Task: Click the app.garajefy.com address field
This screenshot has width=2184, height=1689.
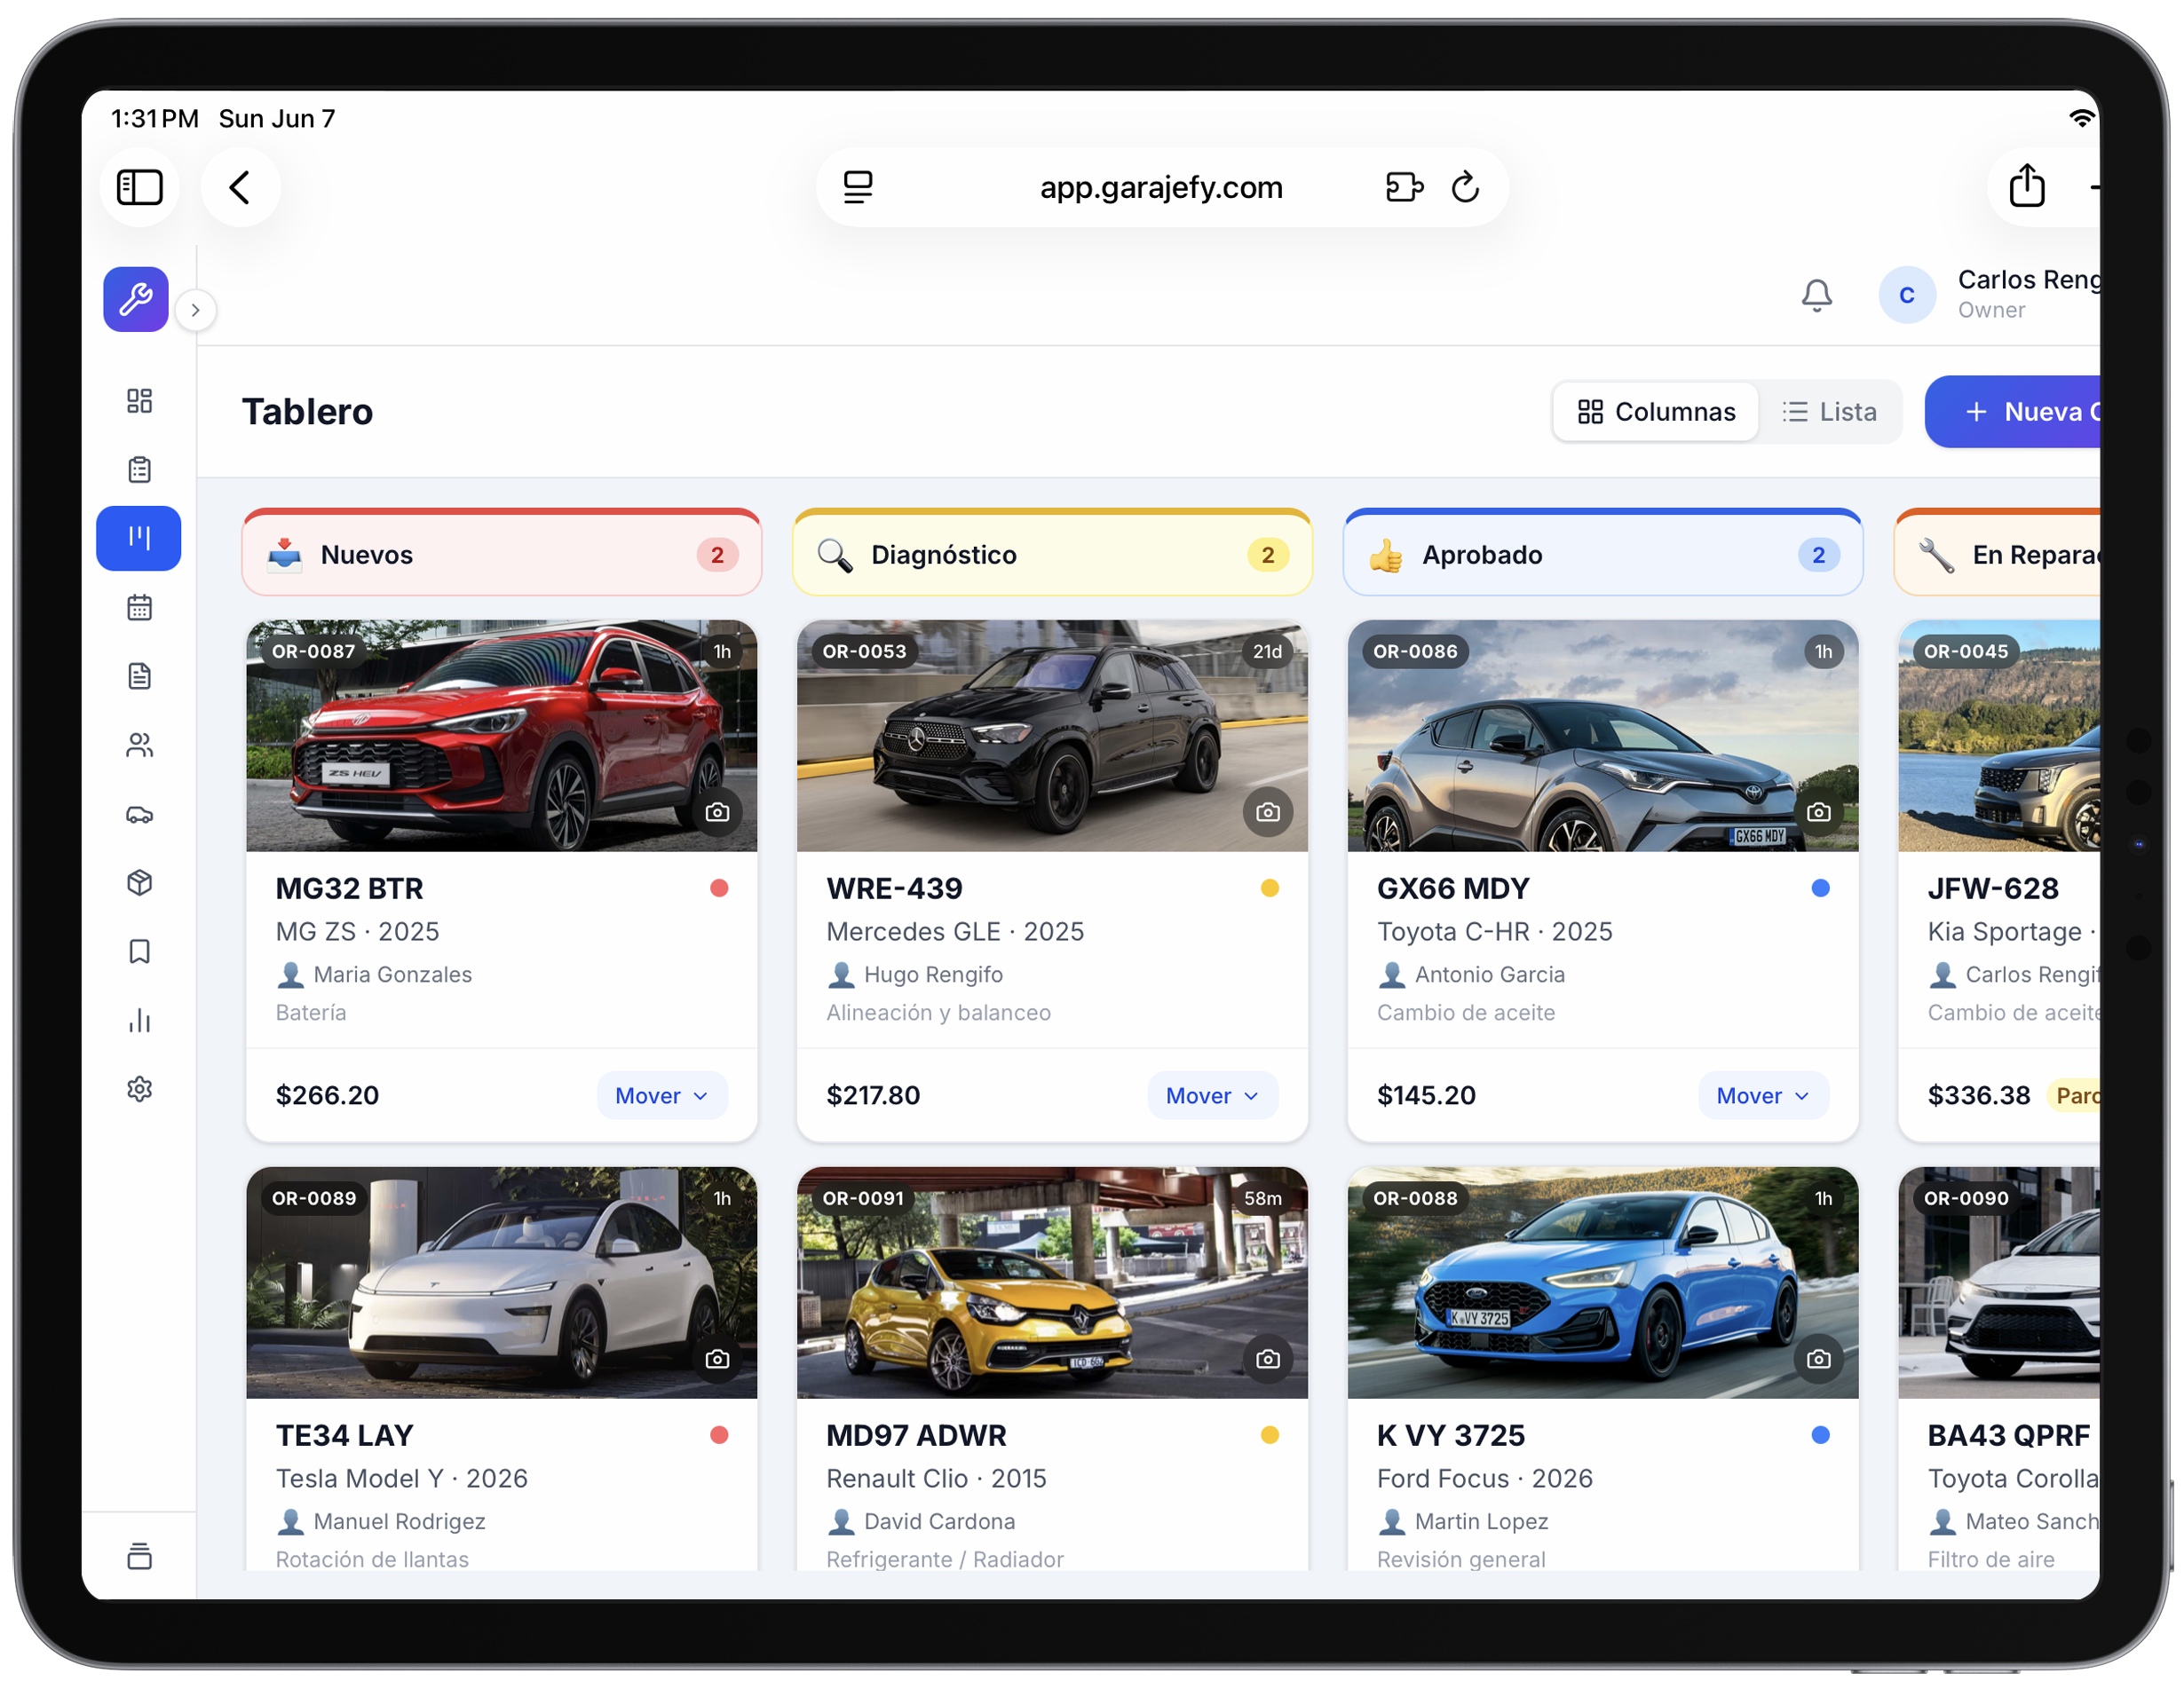Action: (1161, 187)
